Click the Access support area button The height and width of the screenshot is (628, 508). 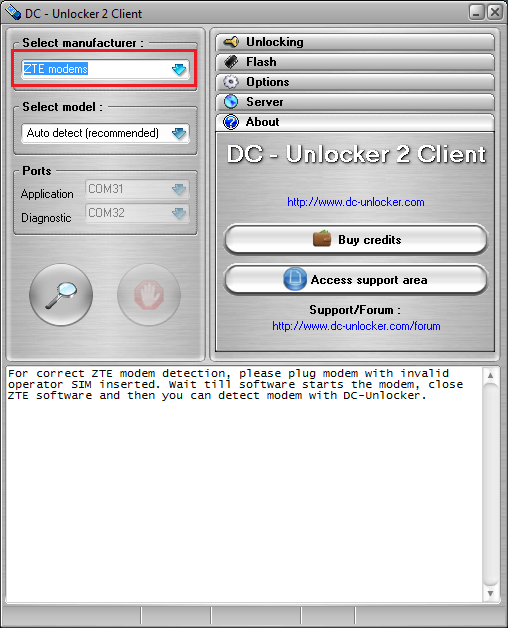coord(356,280)
